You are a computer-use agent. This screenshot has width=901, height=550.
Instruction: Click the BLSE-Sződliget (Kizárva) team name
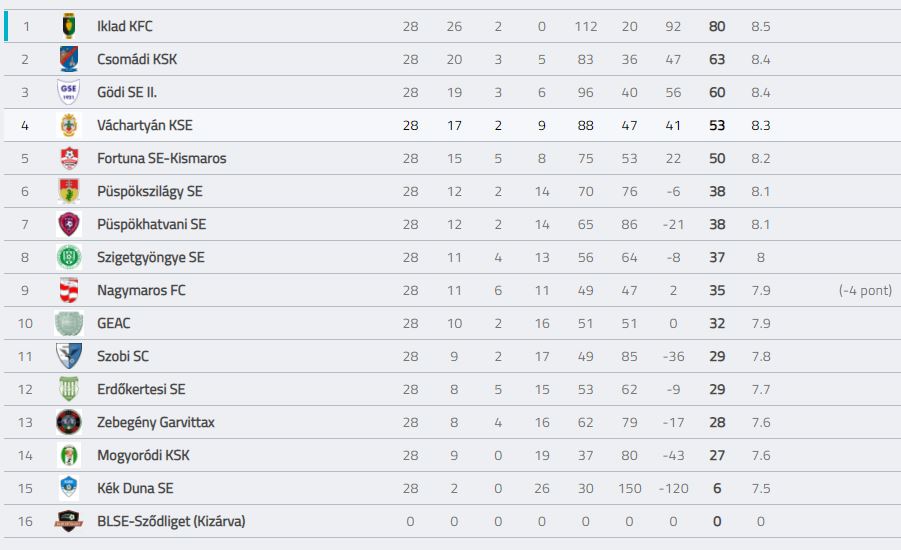click(171, 521)
